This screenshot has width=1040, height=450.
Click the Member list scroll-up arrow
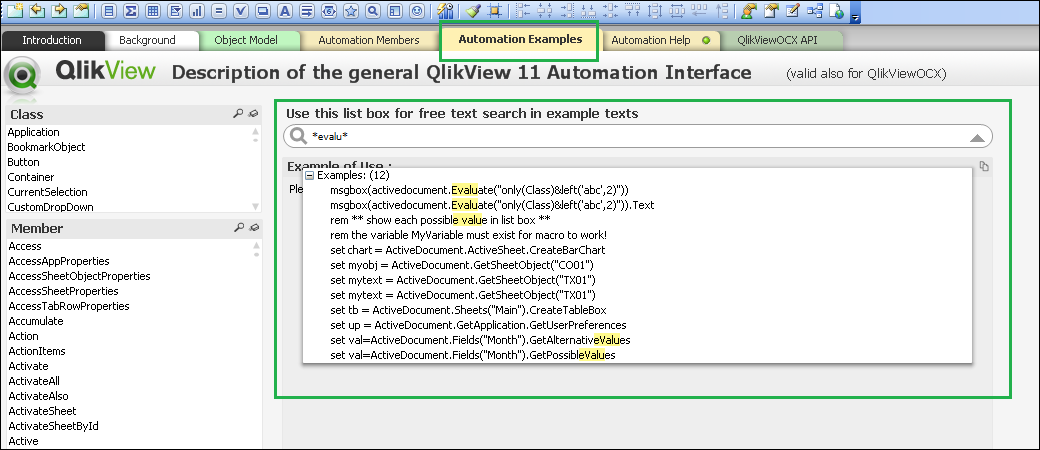(256, 244)
